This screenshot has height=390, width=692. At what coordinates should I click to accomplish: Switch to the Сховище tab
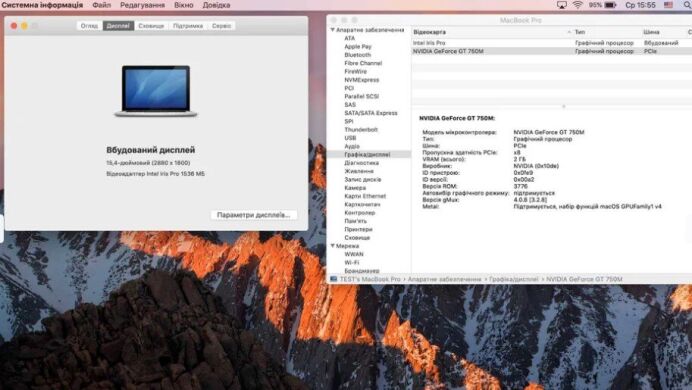(x=151, y=26)
